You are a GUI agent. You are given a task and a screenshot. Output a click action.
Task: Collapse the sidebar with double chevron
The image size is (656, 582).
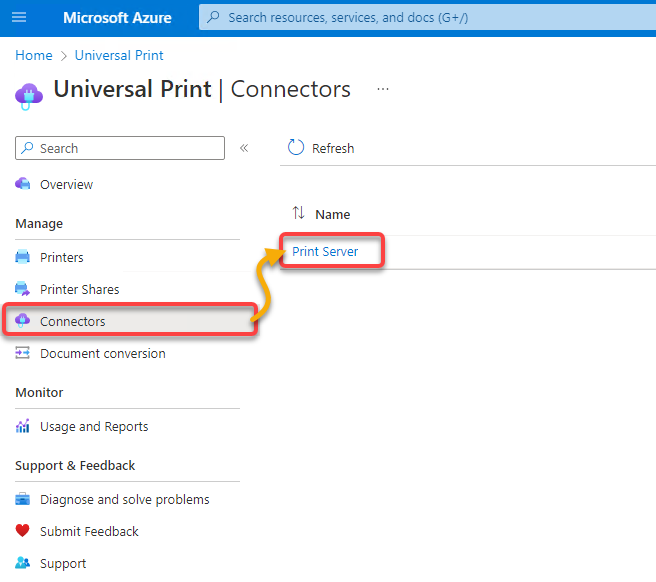tap(244, 148)
